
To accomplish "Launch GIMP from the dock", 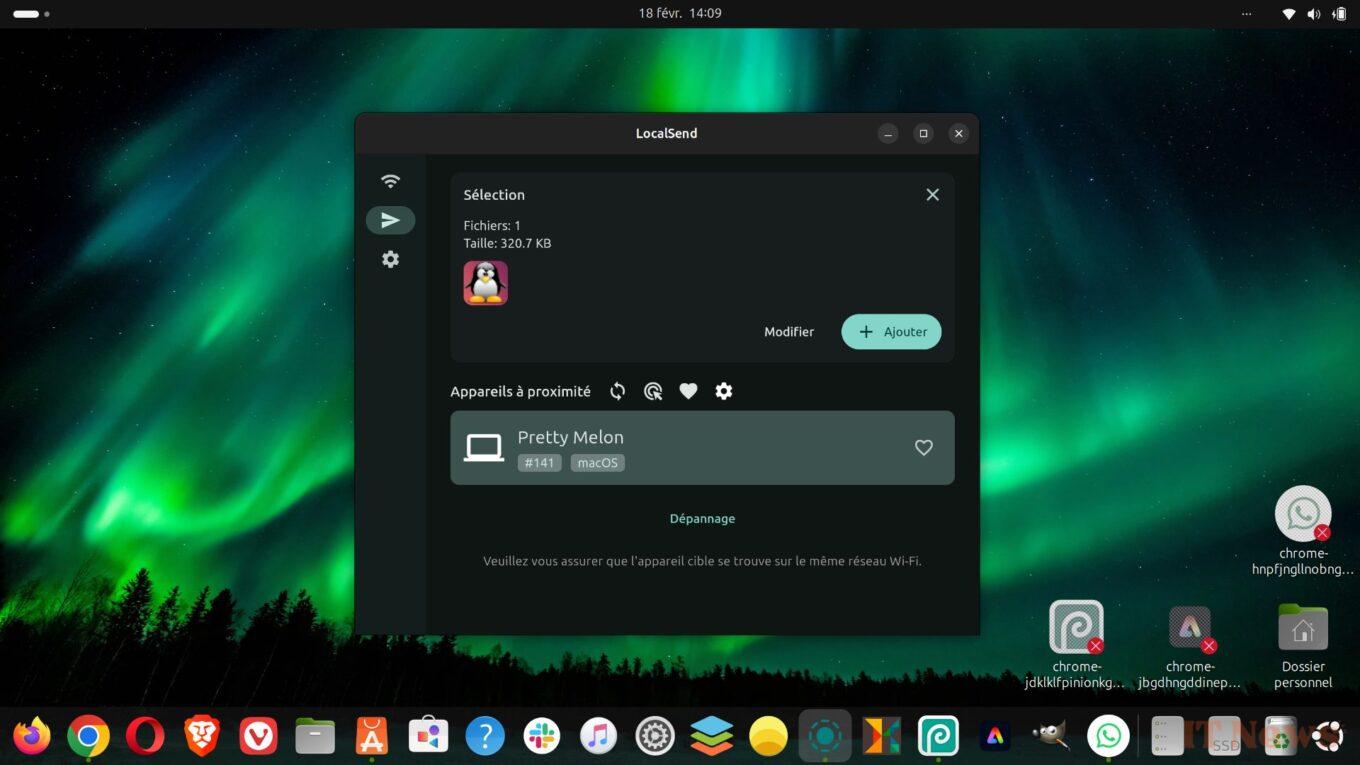I will pos(1051,737).
